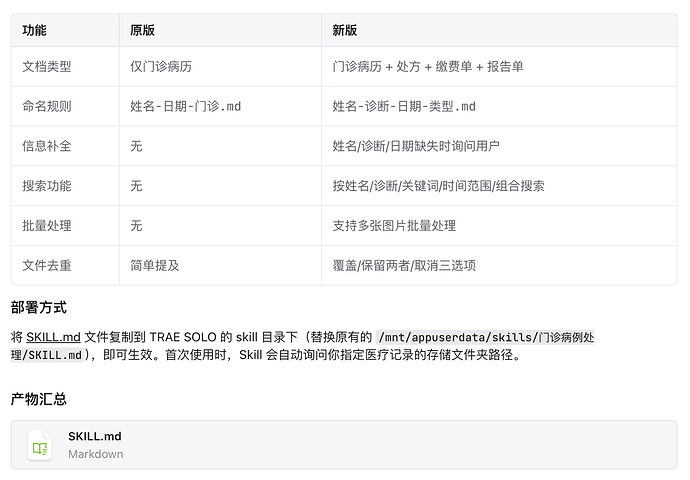Screen dimensions: 690x480
Task: Select the 支持多张图片批量处理 cell
Action: [394, 226]
